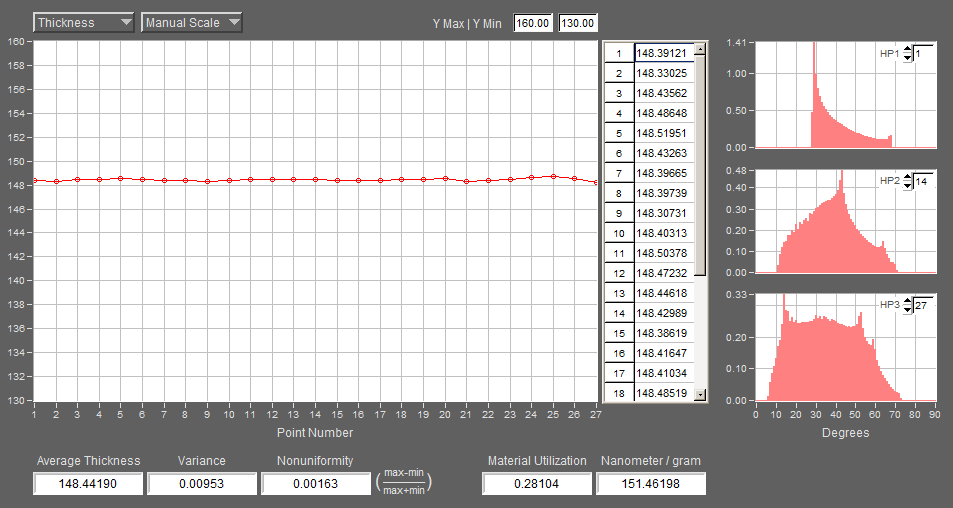This screenshot has width=953, height=508.
Task: Click the Degrees axis label
Action: (x=845, y=433)
